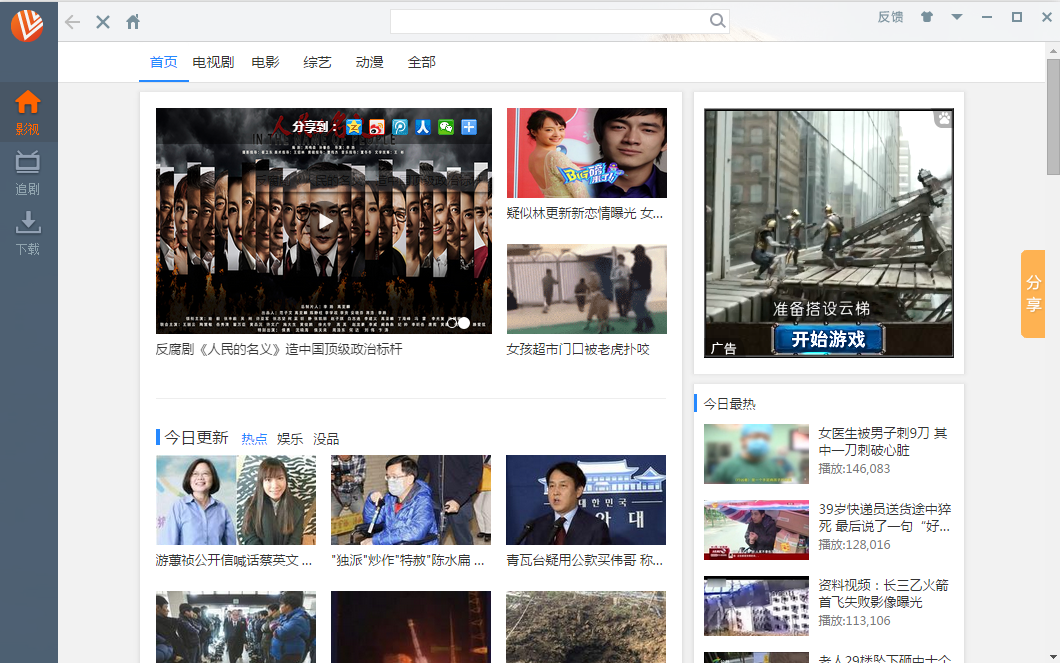Viewport: 1060px width, 663px height.
Task: Expand the main menu dropdown arrow
Action: 957,17
